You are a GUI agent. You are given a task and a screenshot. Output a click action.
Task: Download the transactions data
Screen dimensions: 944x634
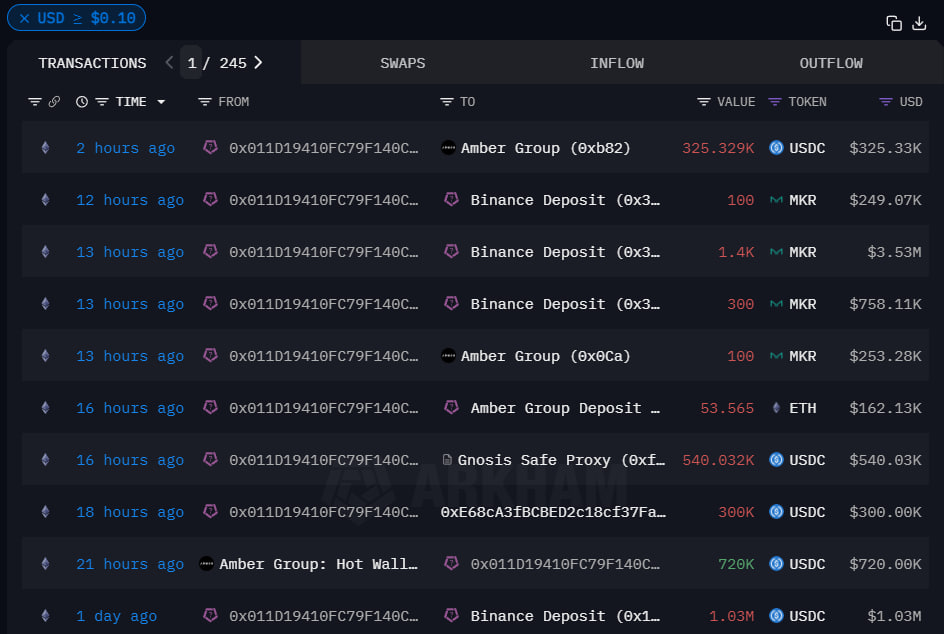pyautogui.click(x=919, y=23)
